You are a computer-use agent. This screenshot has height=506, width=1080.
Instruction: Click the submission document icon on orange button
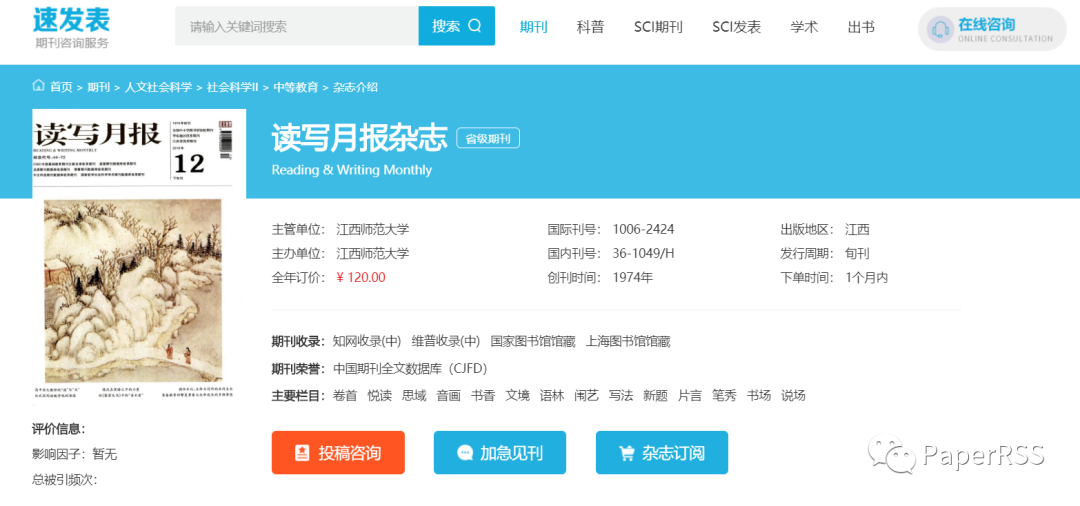302,453
